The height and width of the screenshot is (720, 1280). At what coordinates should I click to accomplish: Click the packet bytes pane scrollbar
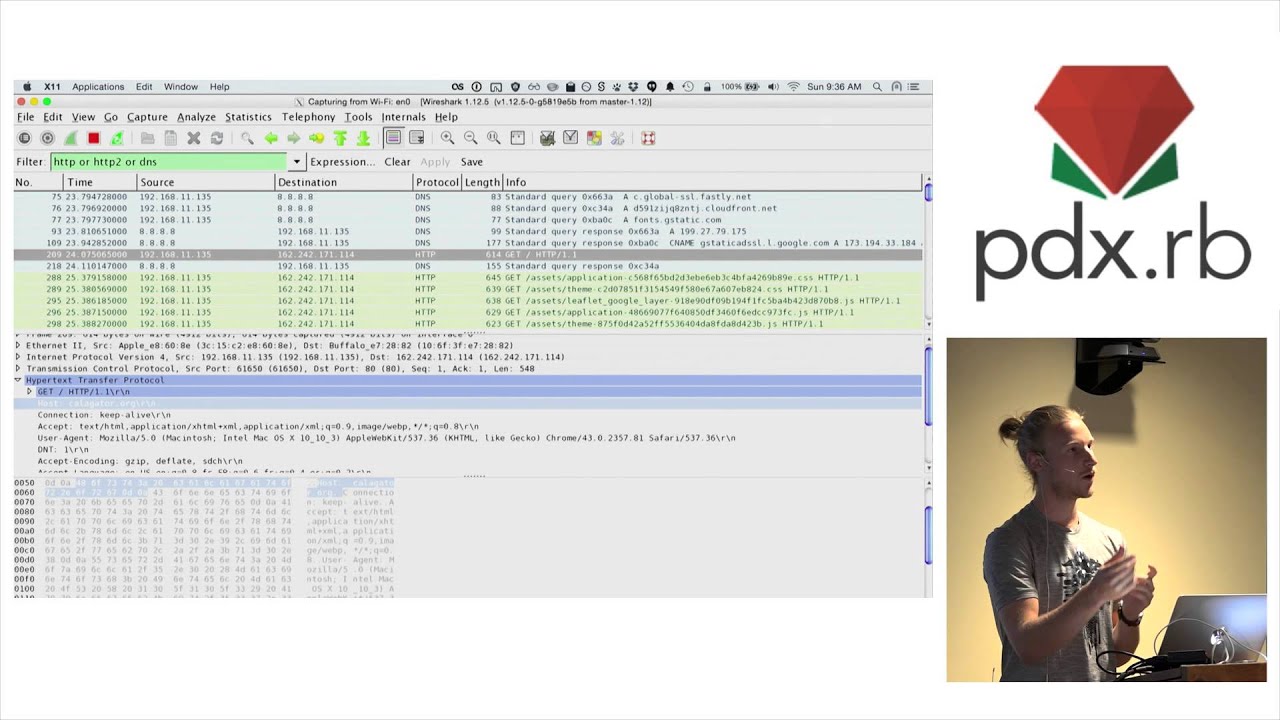pos(928,538)
